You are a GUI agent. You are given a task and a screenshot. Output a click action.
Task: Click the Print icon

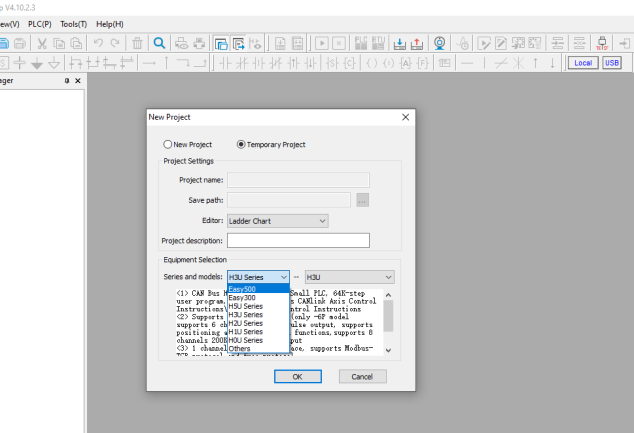(199, 43)
